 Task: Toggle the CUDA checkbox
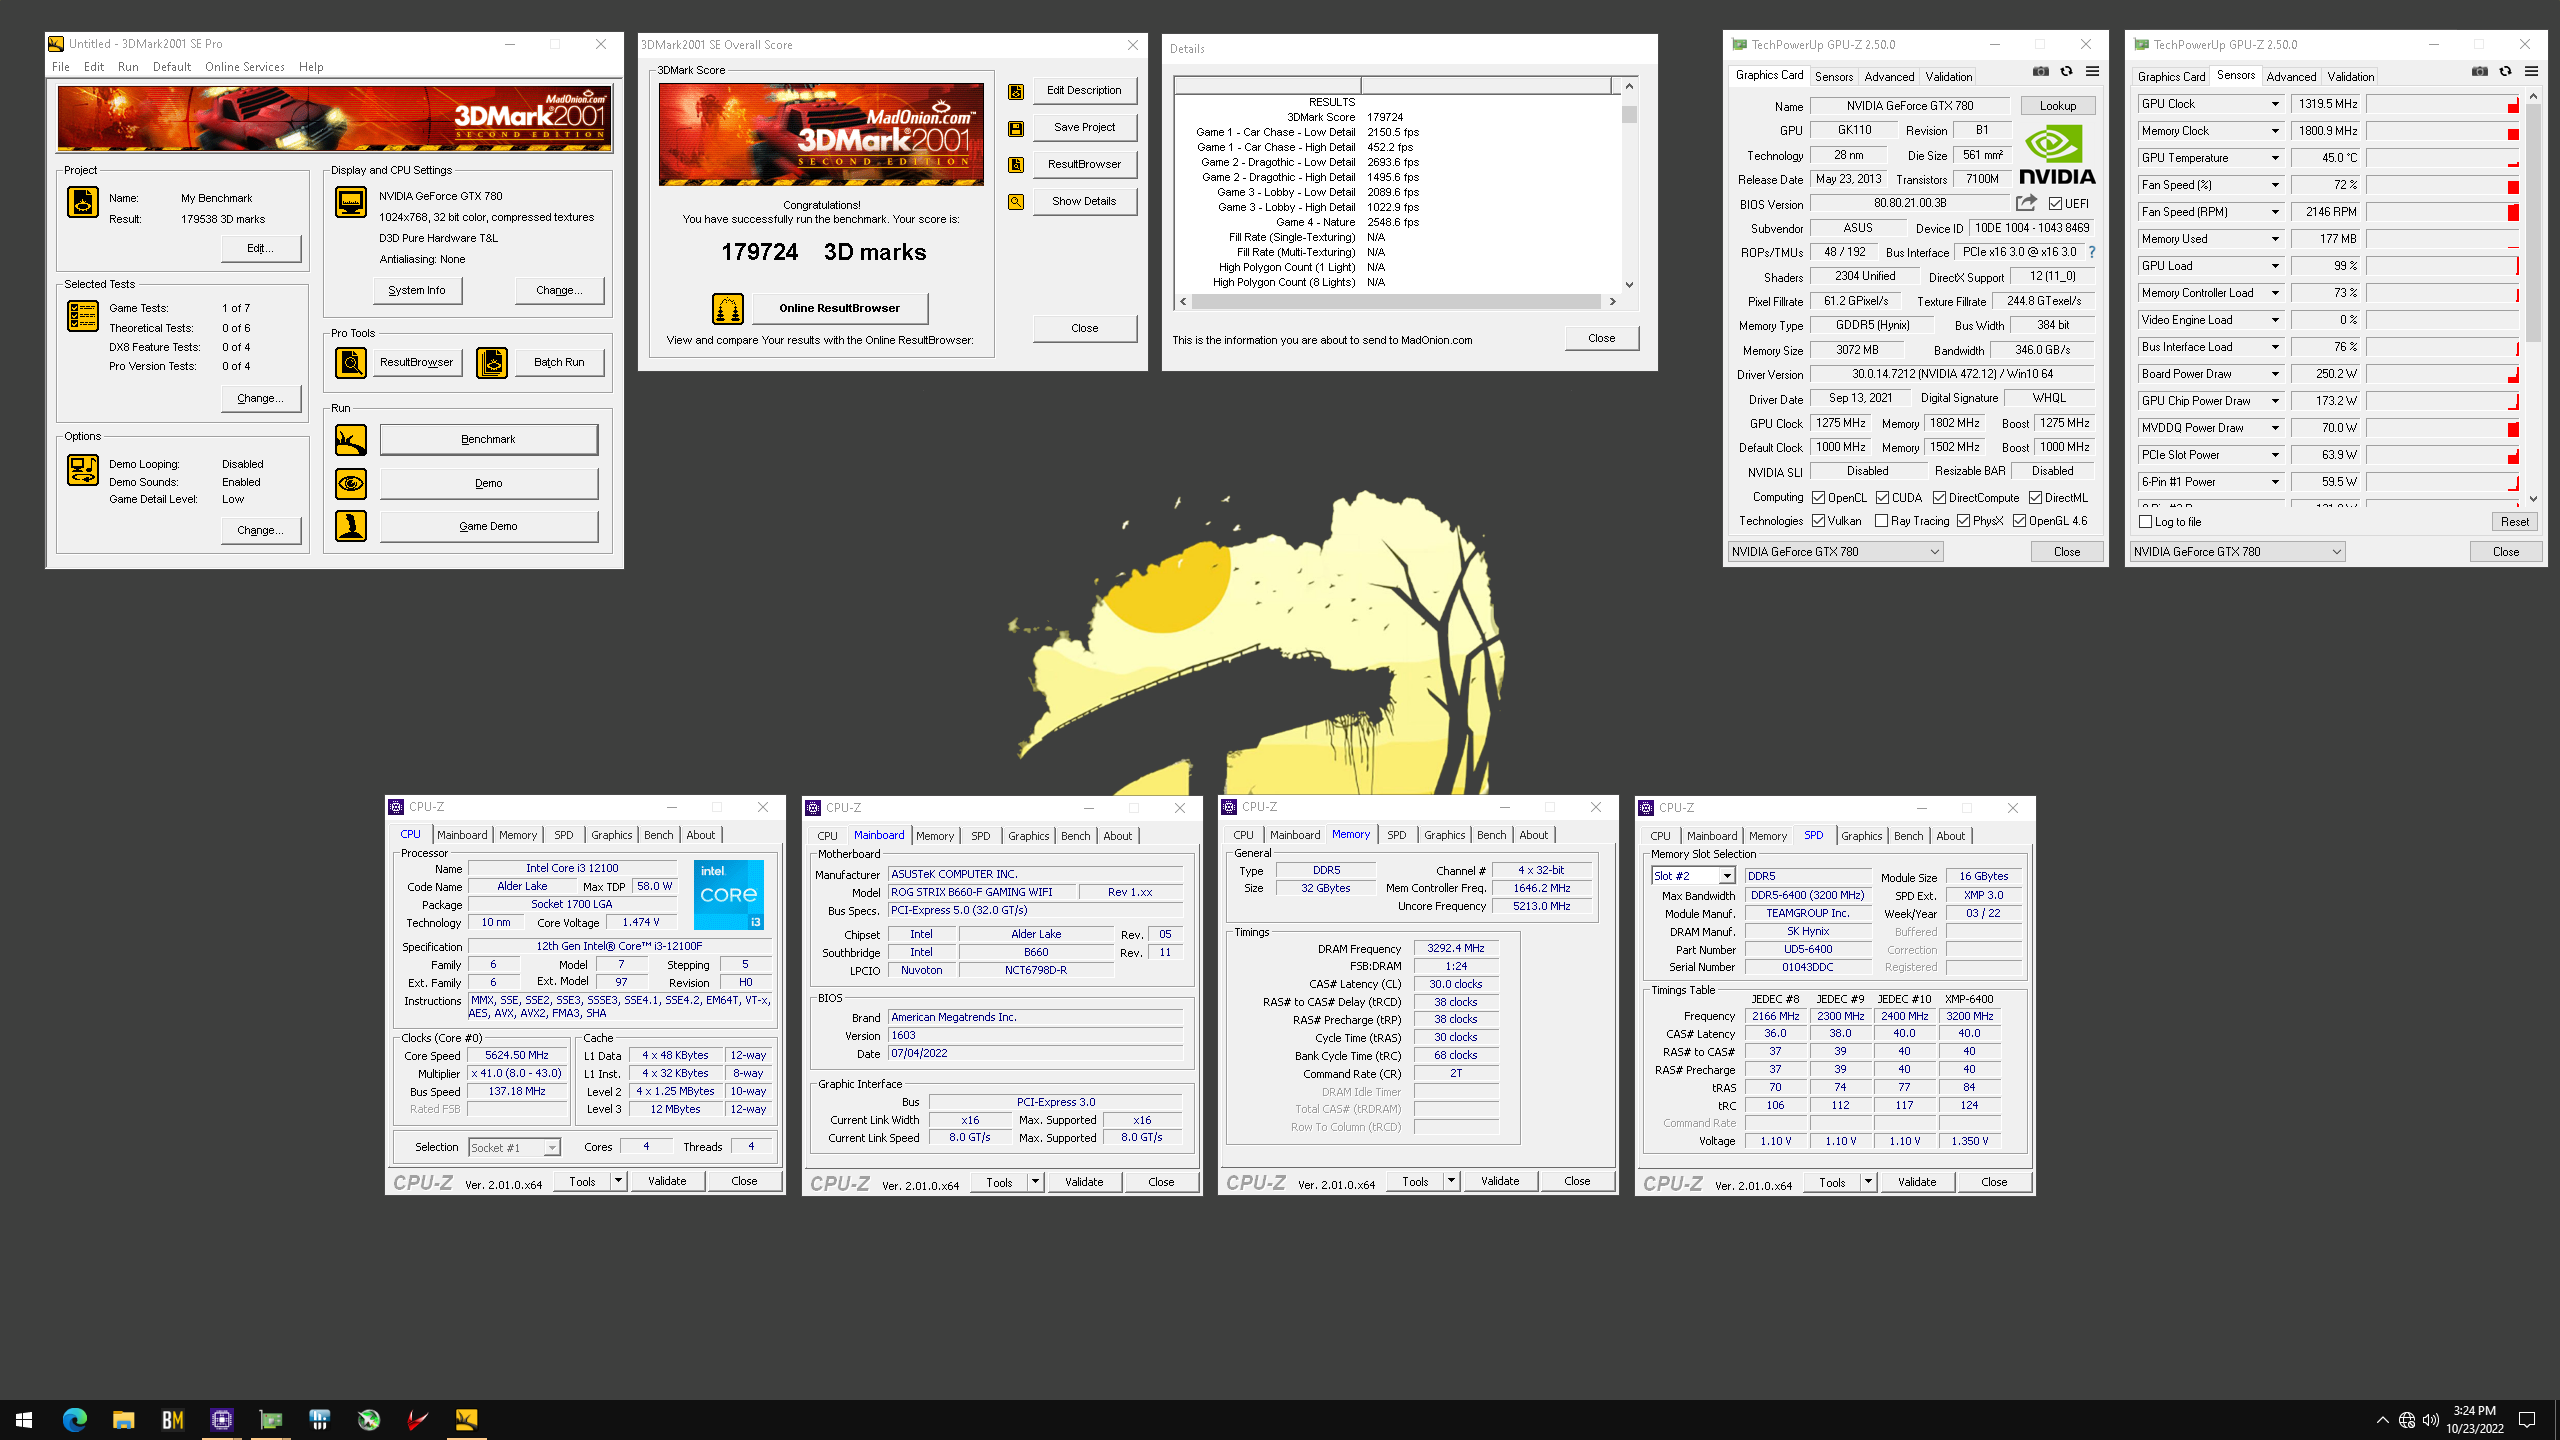tap(1882, 498)
